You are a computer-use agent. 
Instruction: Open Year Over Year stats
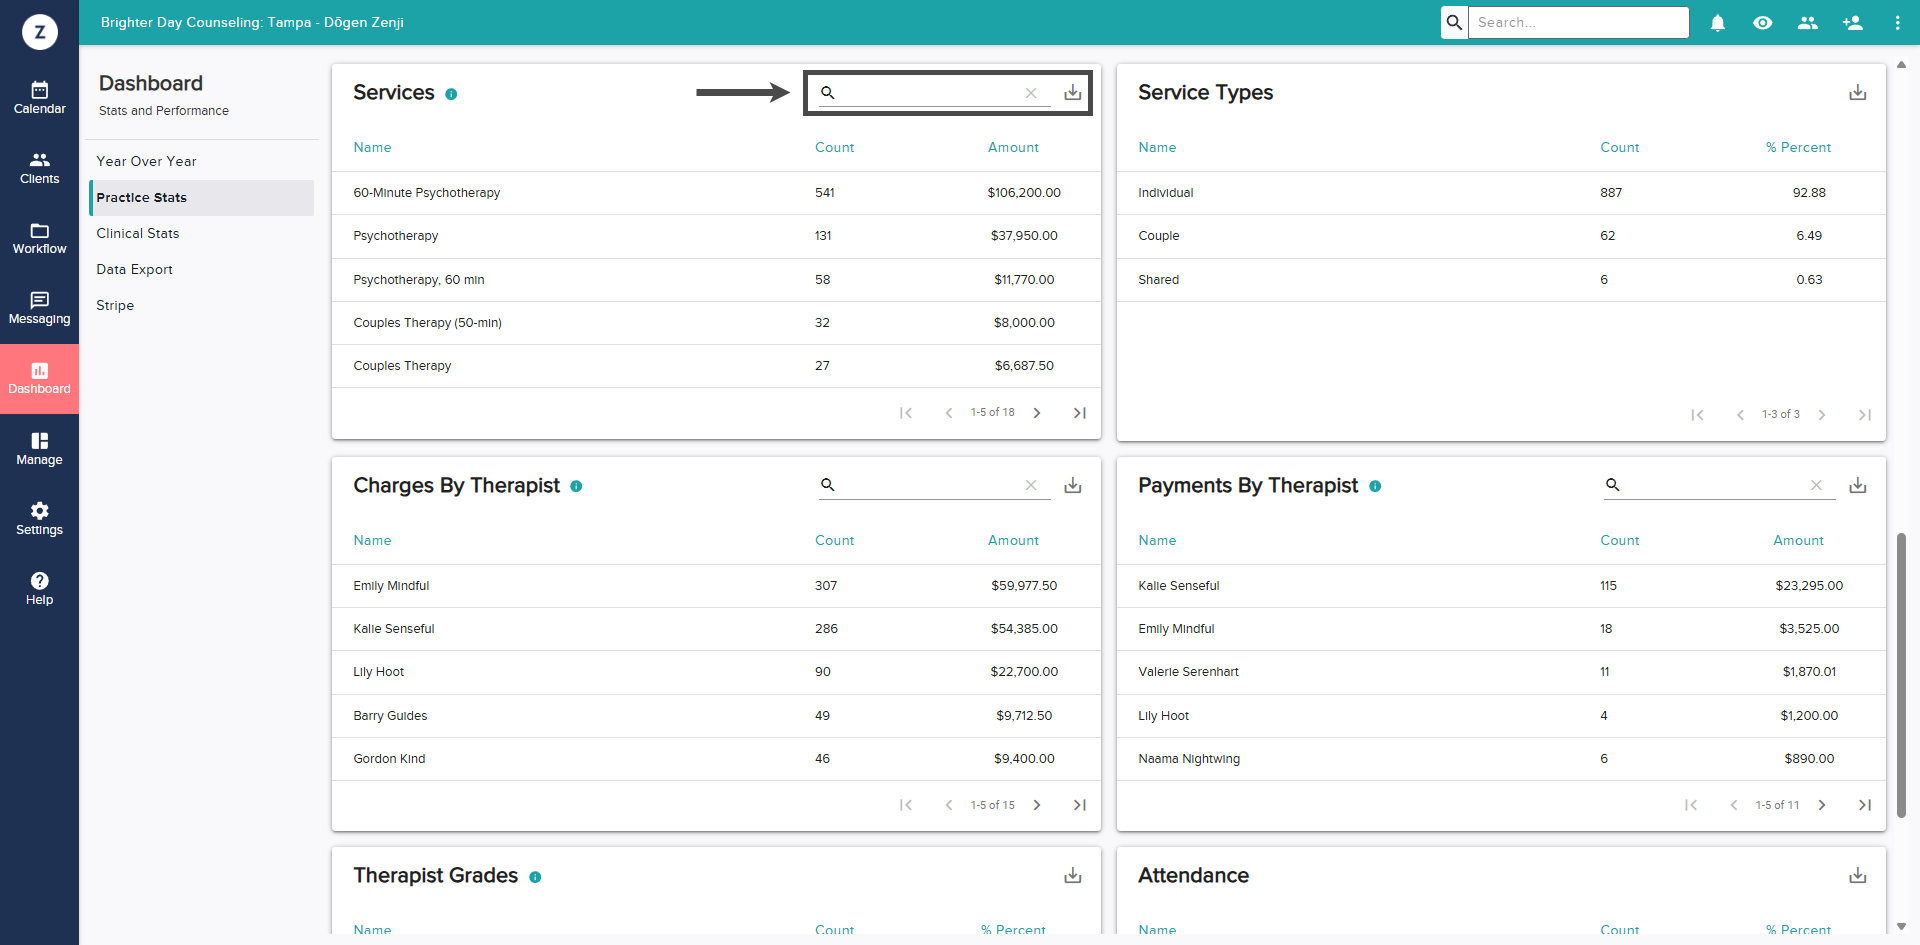146,161
